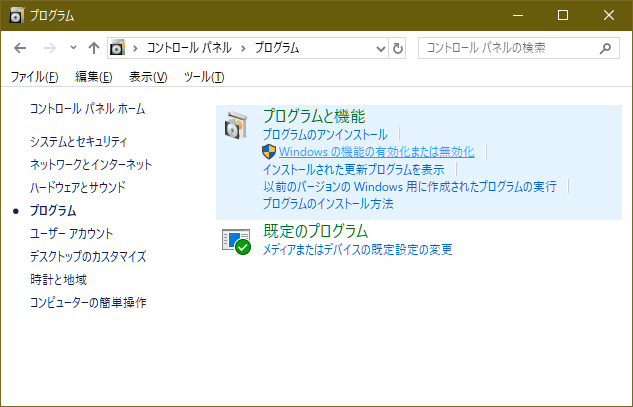Close the プログラム window
Image resolution: width=633 pixels, height=407 pixels.
609,15
